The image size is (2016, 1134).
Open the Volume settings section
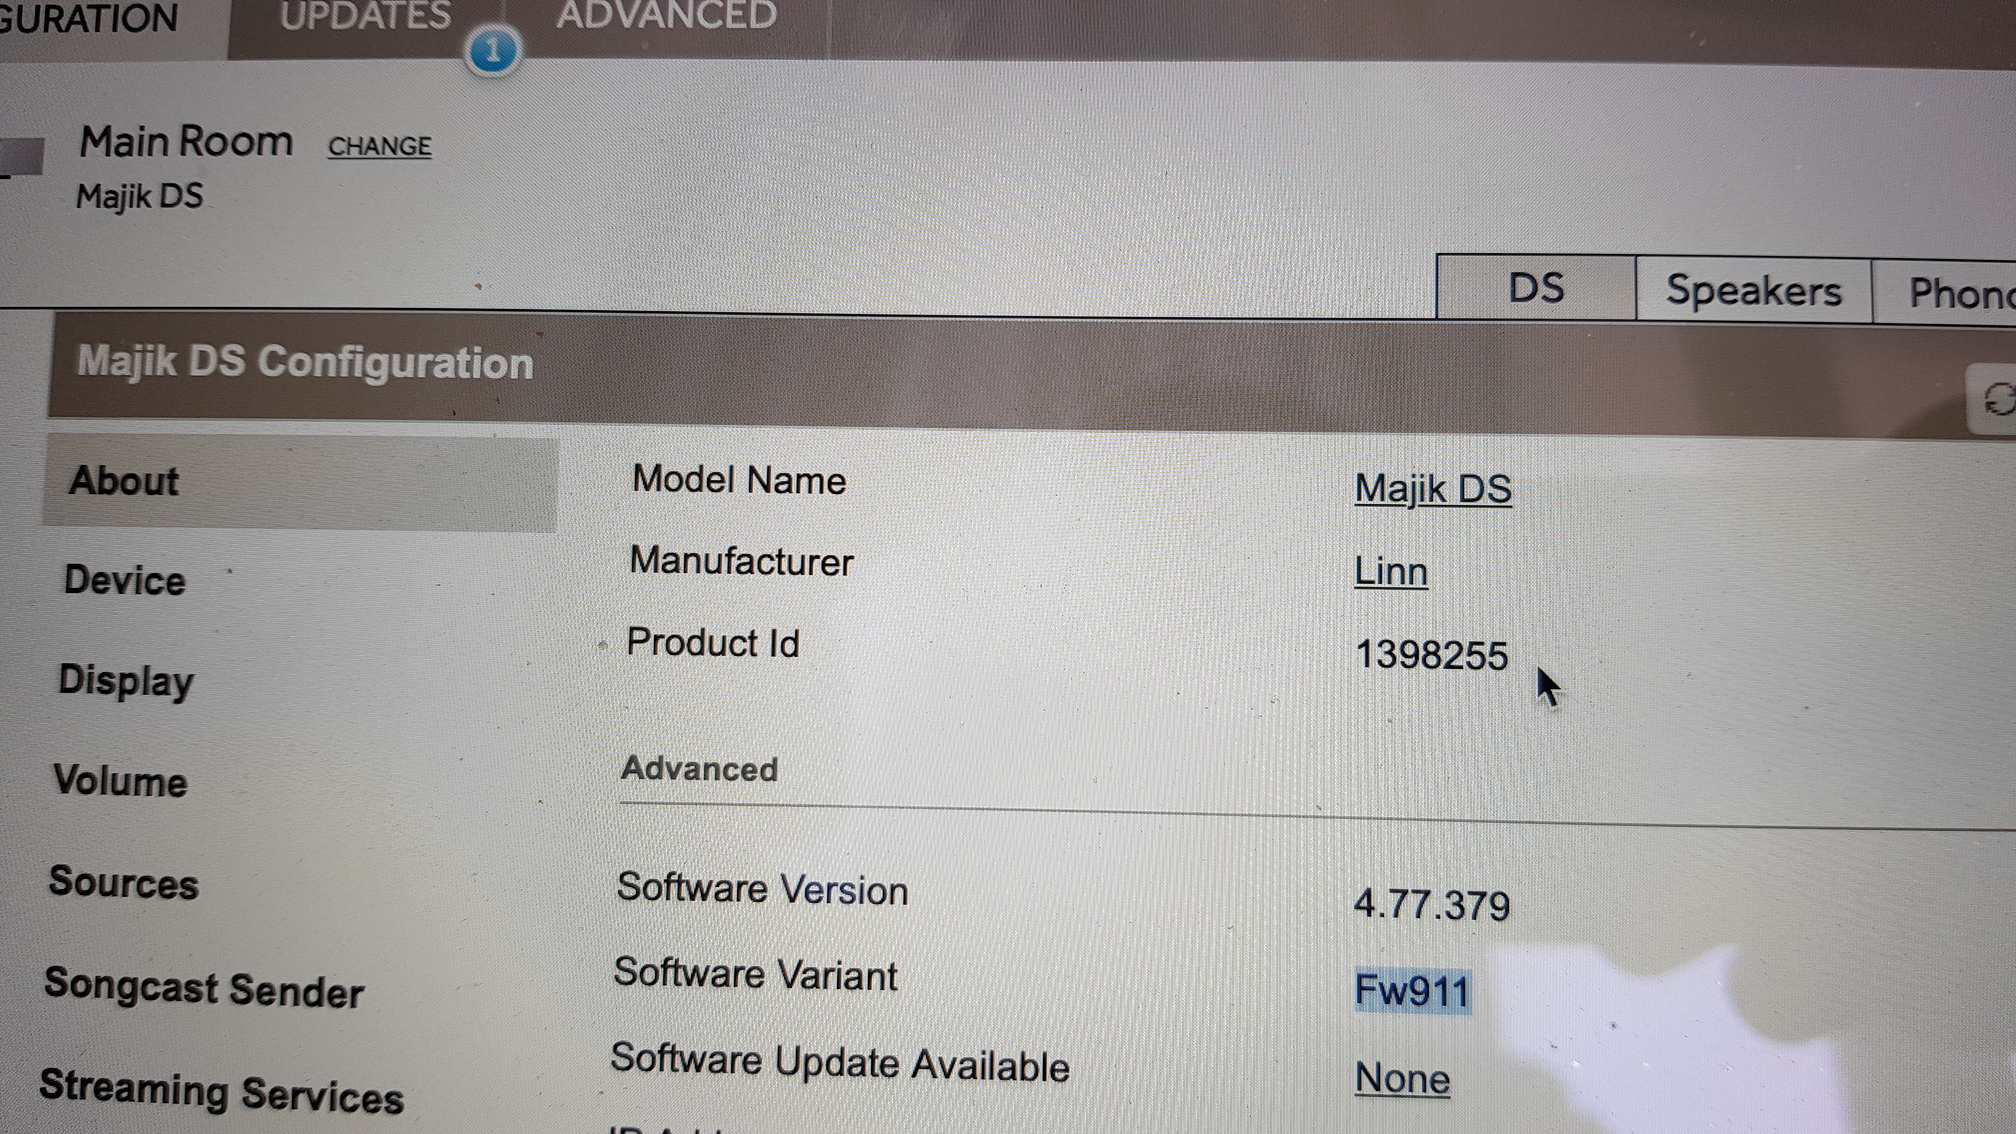click(x=120, y=781)
